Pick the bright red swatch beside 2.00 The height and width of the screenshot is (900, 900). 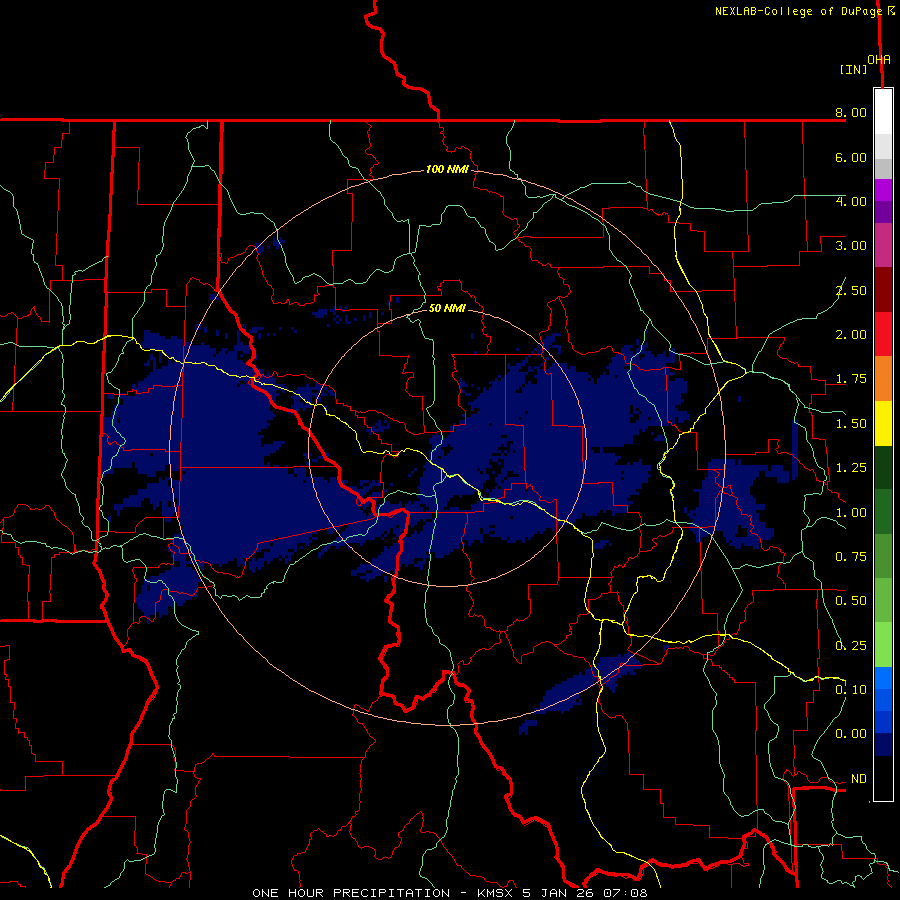tap(883, 334)
